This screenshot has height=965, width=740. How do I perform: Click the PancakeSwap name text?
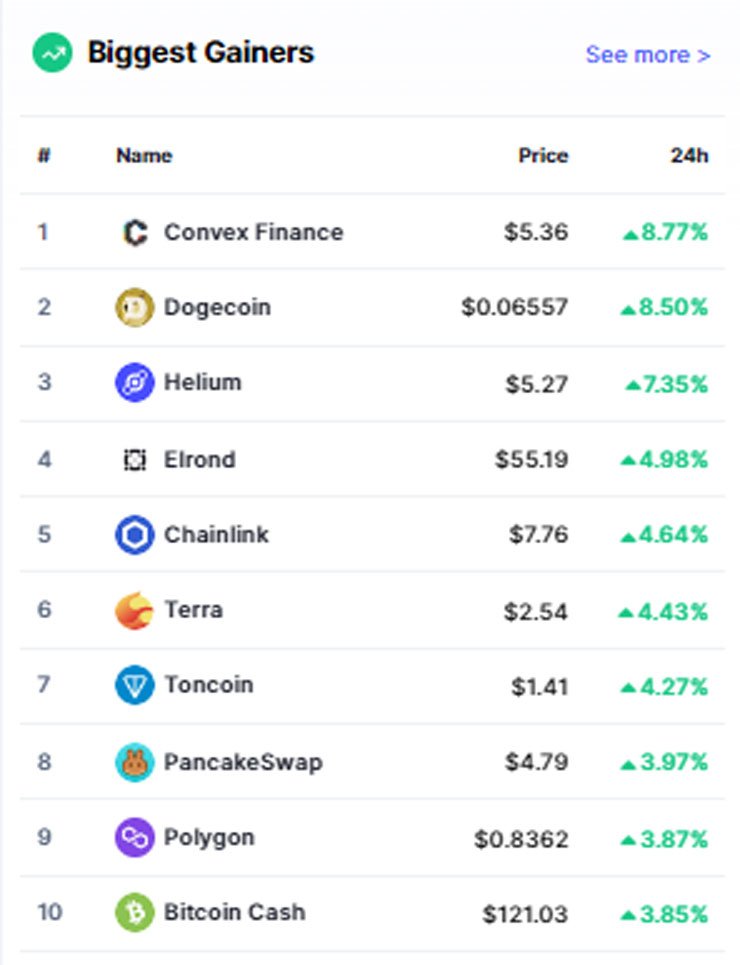tap(243, 762)
